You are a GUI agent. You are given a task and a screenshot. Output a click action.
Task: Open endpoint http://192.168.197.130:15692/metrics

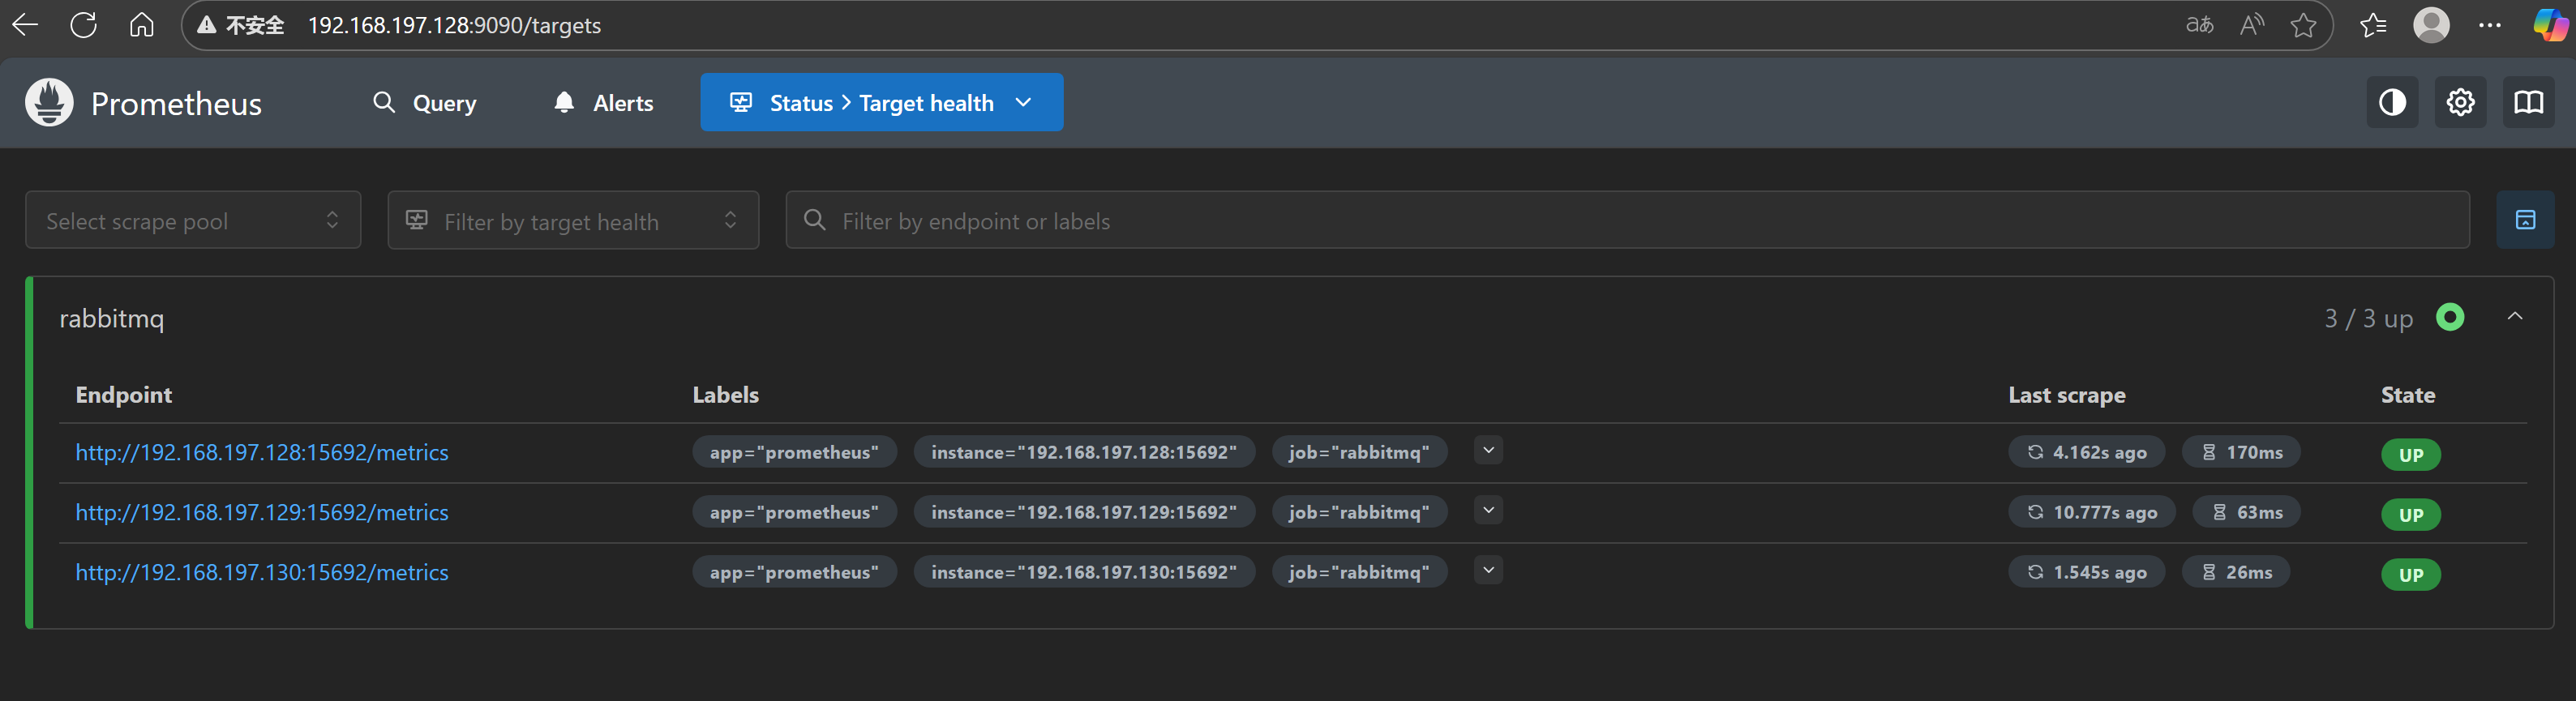coord(262,573)
